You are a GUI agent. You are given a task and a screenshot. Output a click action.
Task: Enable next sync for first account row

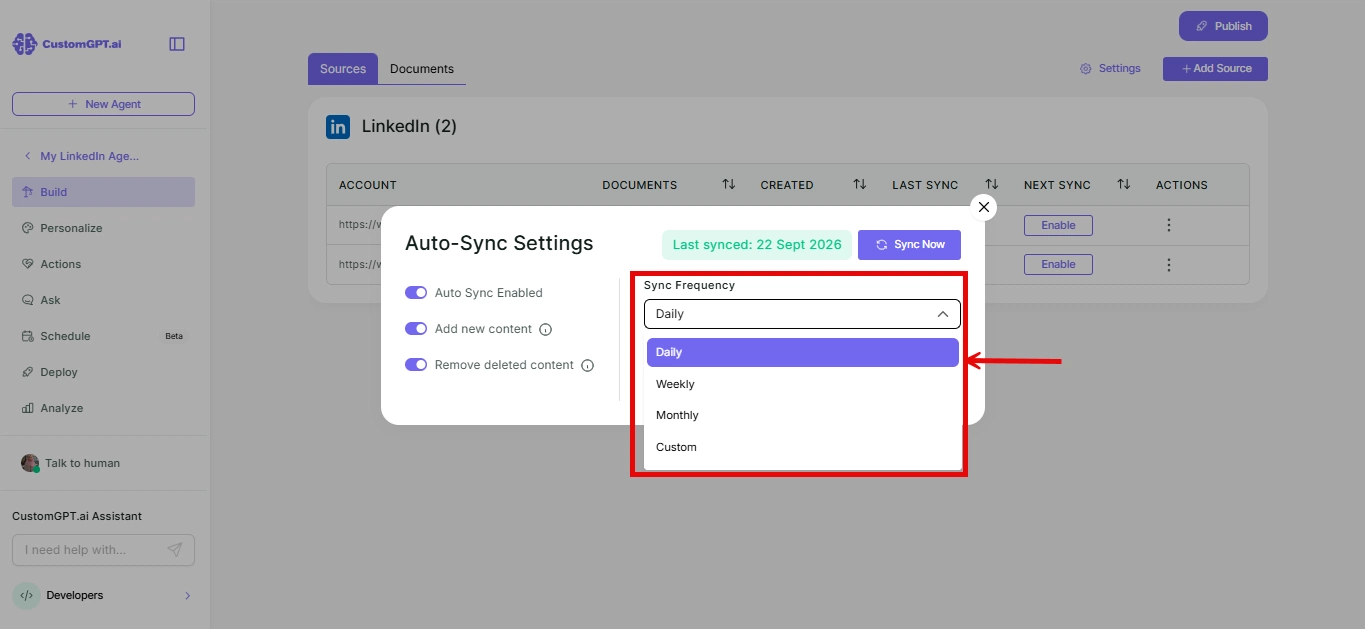click(1058, 225)
